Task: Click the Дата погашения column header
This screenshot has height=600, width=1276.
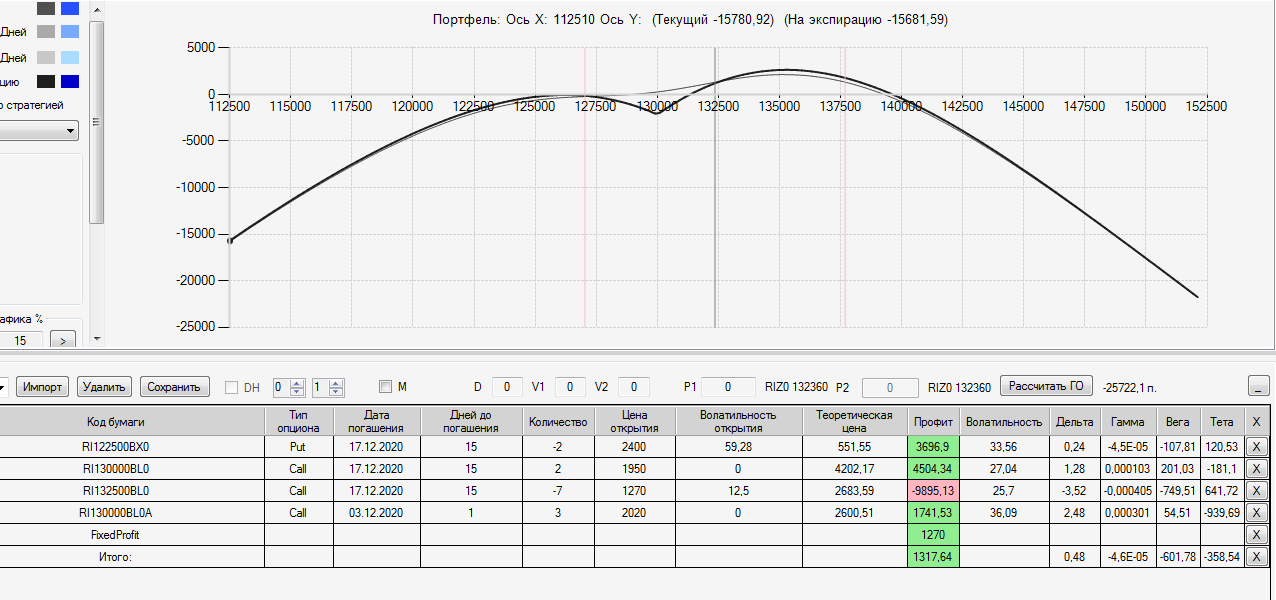Action: click(x=376, y=422)
